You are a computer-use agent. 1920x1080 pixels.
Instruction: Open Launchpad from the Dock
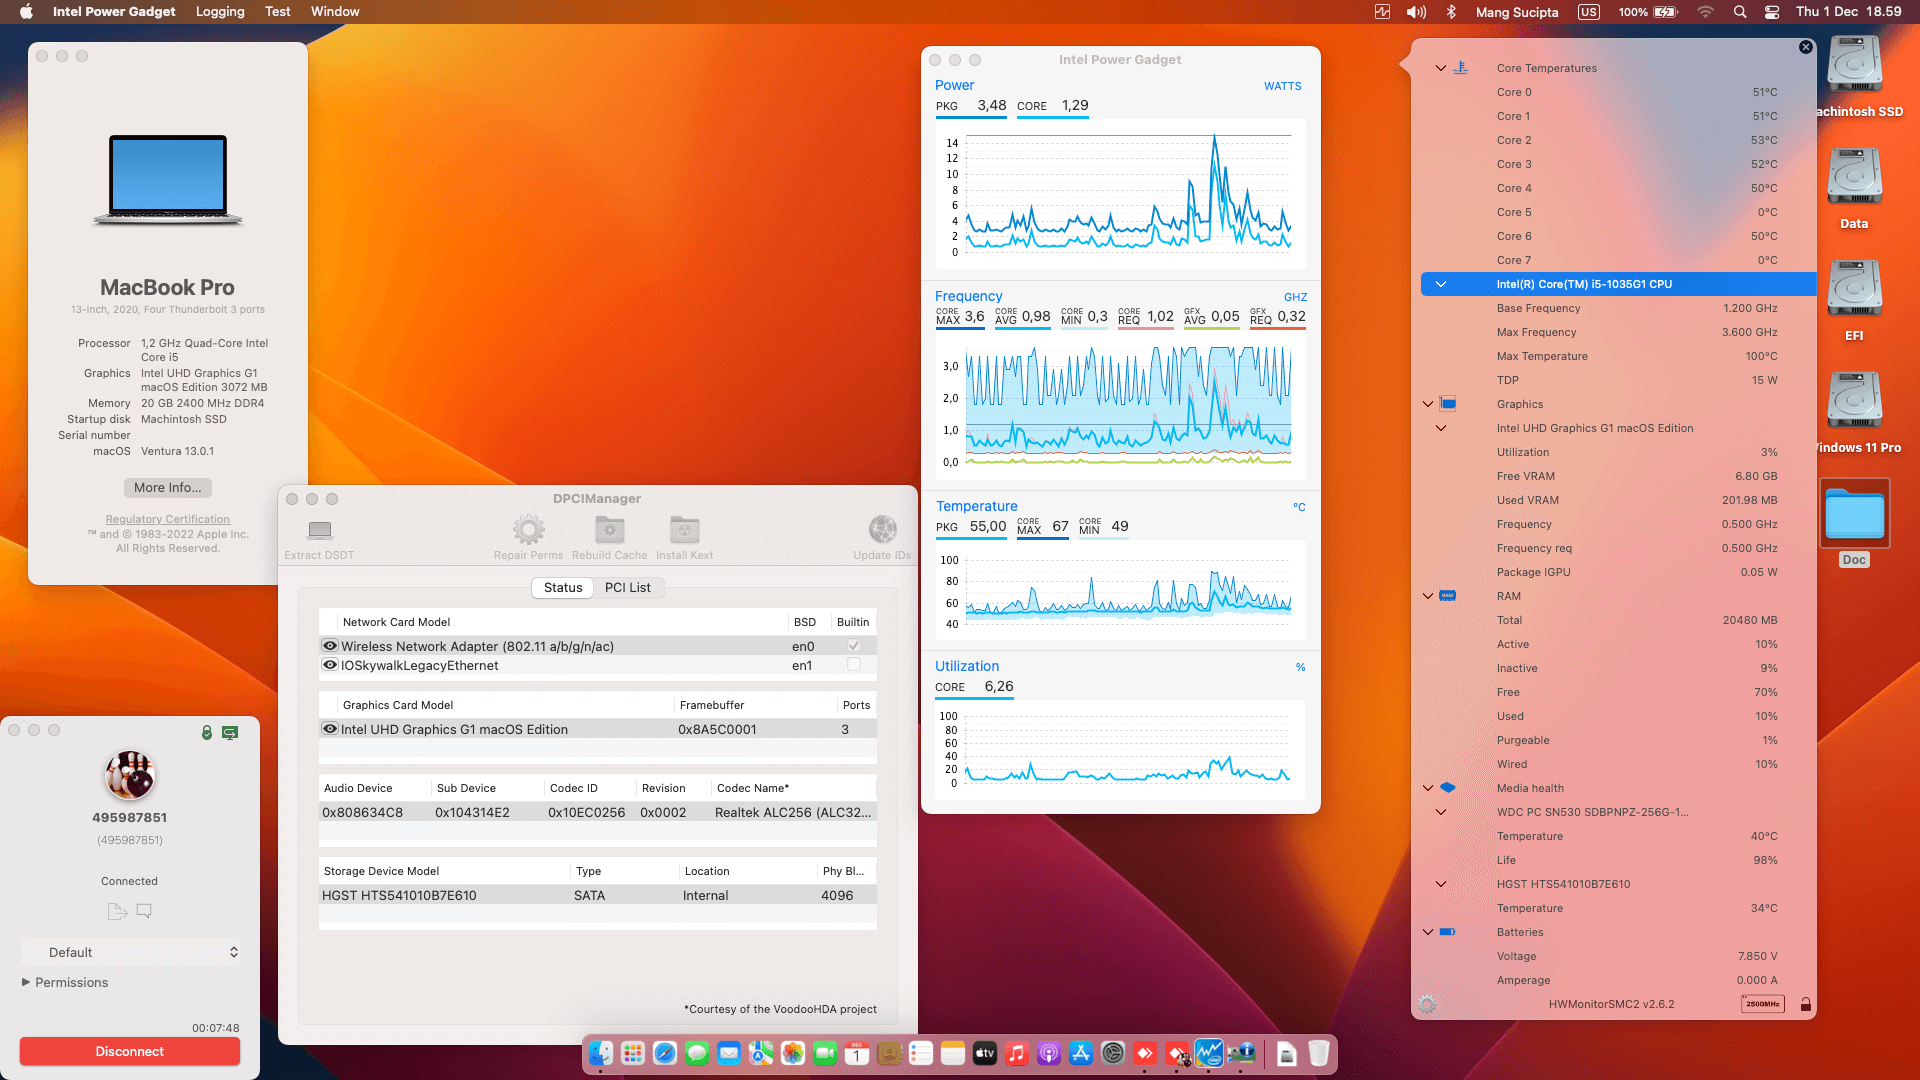pos(633,1053)
